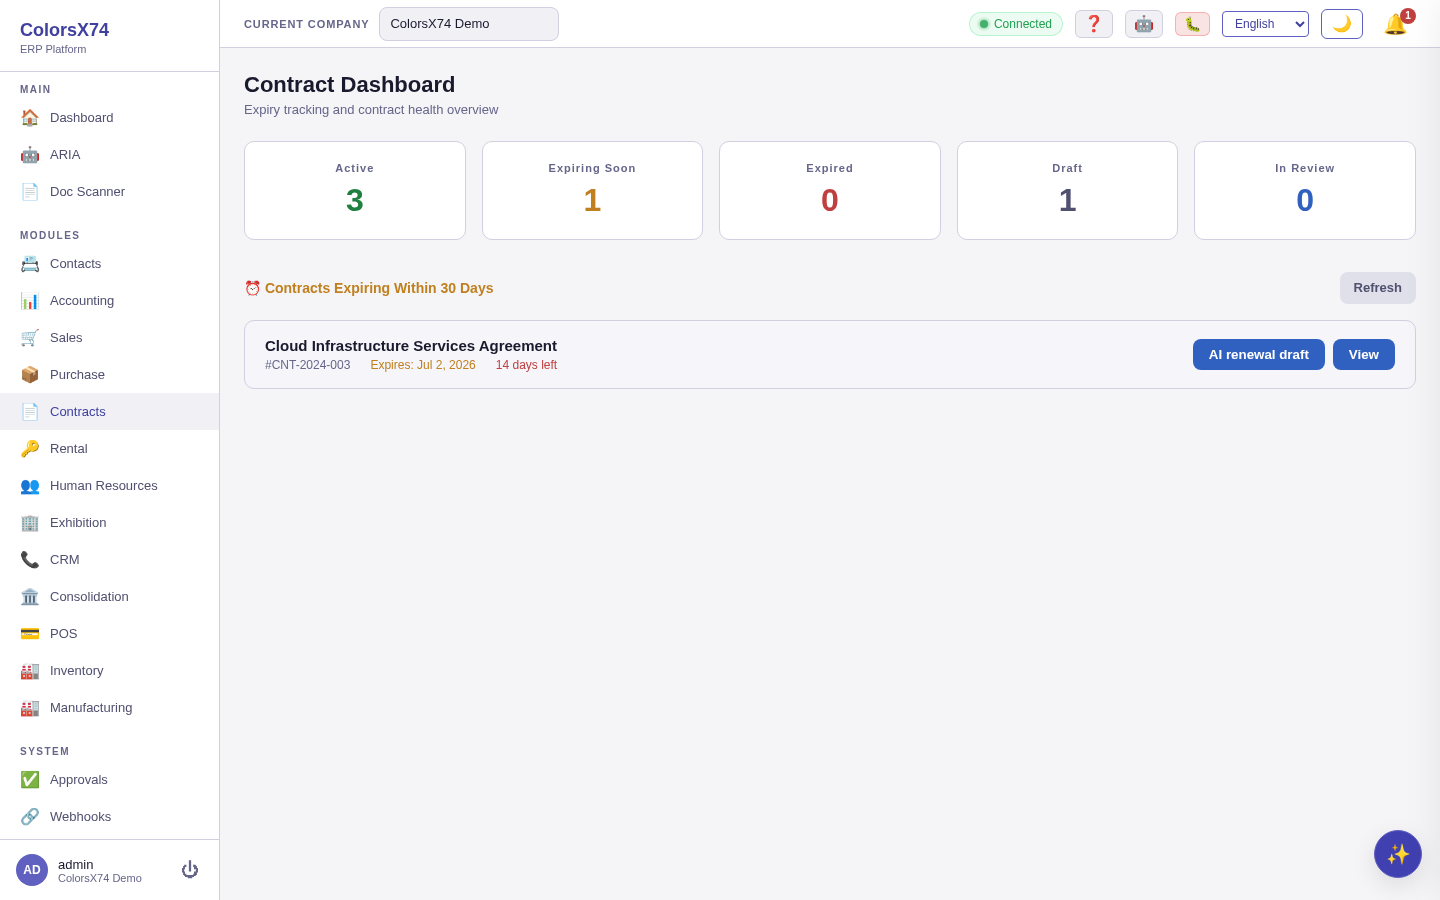The height and width of the screenshot is (900, 1440).
Task: Click the Inventory factory icon
Action: [30, 670]
